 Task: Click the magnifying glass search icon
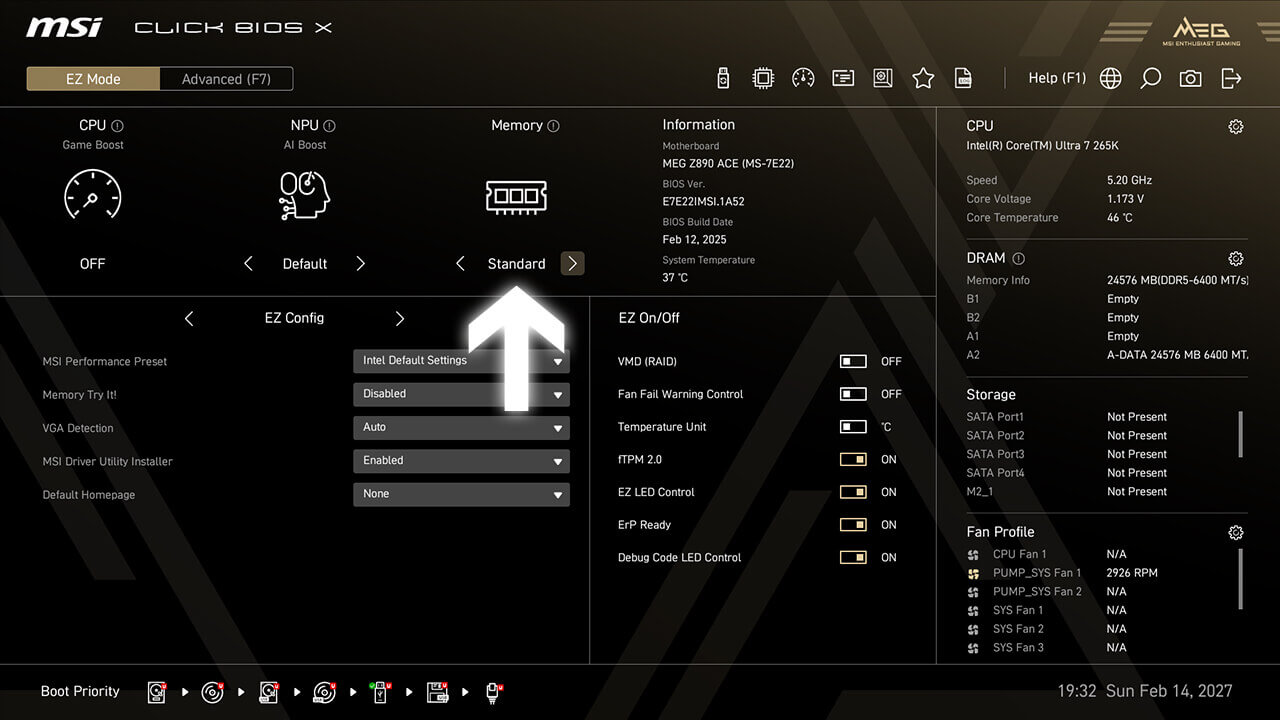[1150, 78]
